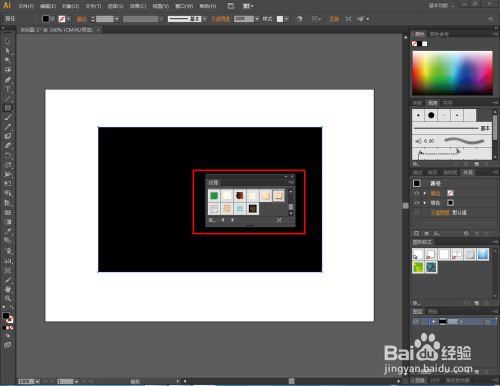The height and width of the screenshot is (386, 500).
Task: Select the Type (T) tool
Action: tap(8, 89)
